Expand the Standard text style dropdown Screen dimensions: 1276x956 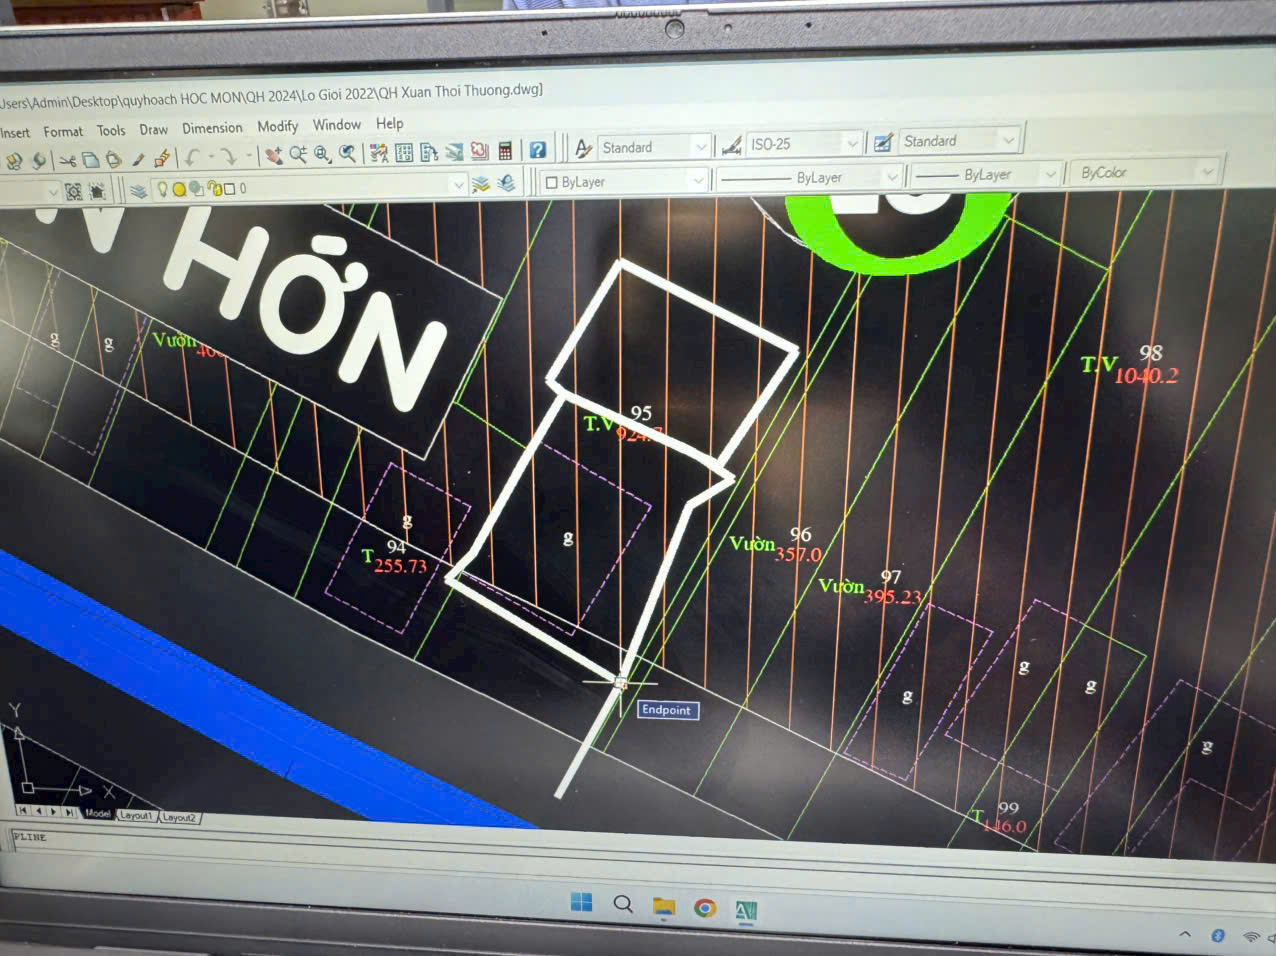pyautogui.click(x=700, y=146)
